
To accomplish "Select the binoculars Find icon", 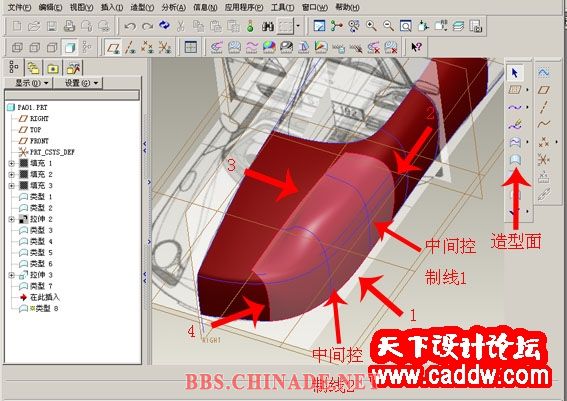I will point(268,26).
